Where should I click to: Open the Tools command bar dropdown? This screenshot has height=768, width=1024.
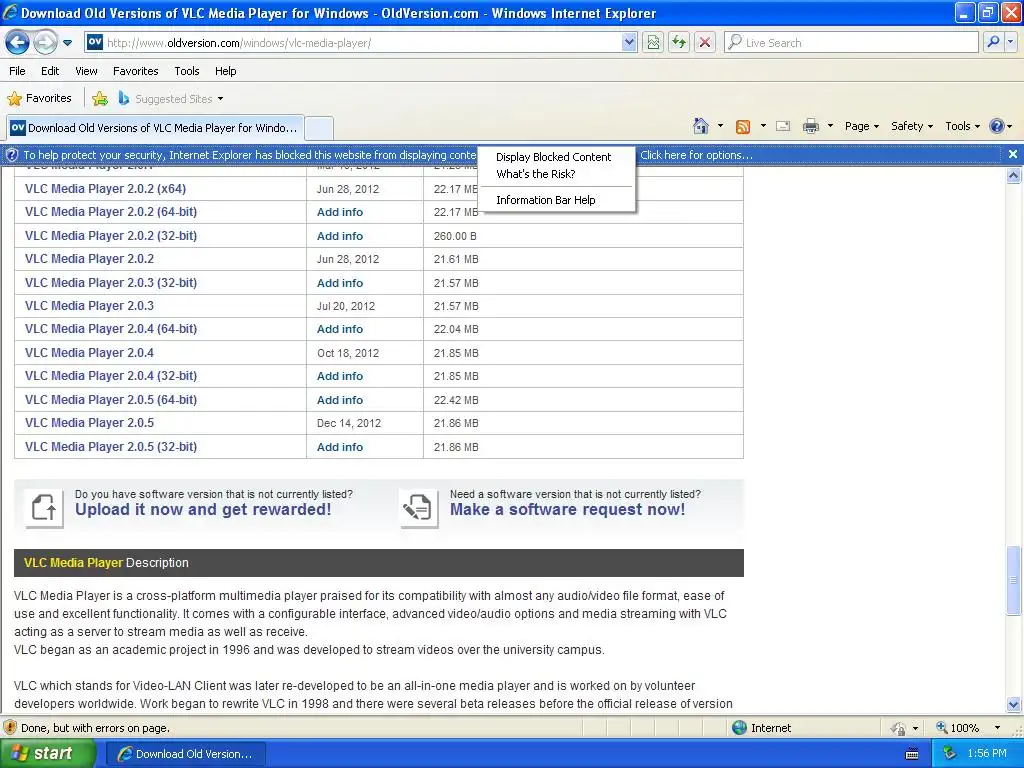point(962,126)
